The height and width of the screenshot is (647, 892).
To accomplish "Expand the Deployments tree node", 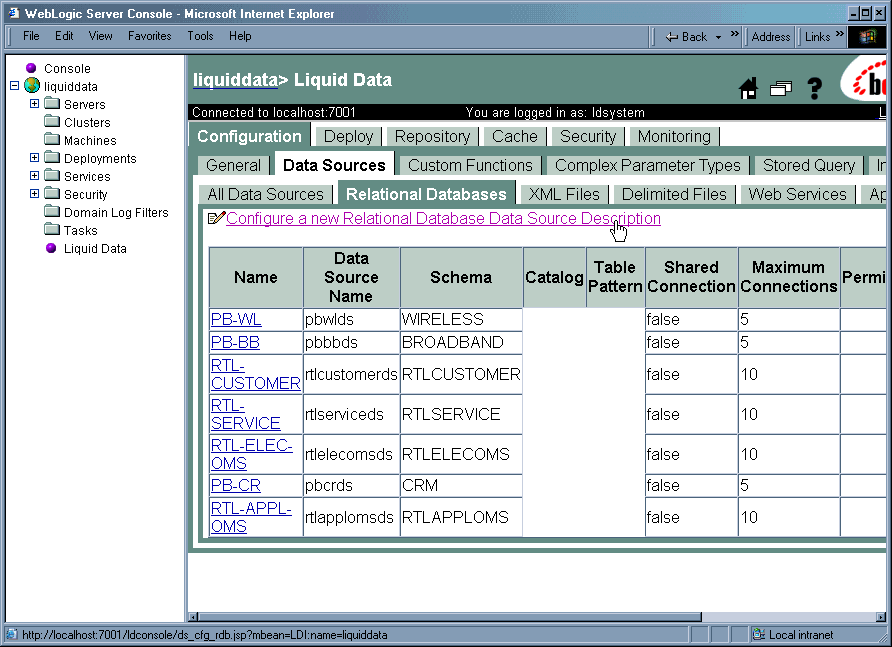I will 34,158.
